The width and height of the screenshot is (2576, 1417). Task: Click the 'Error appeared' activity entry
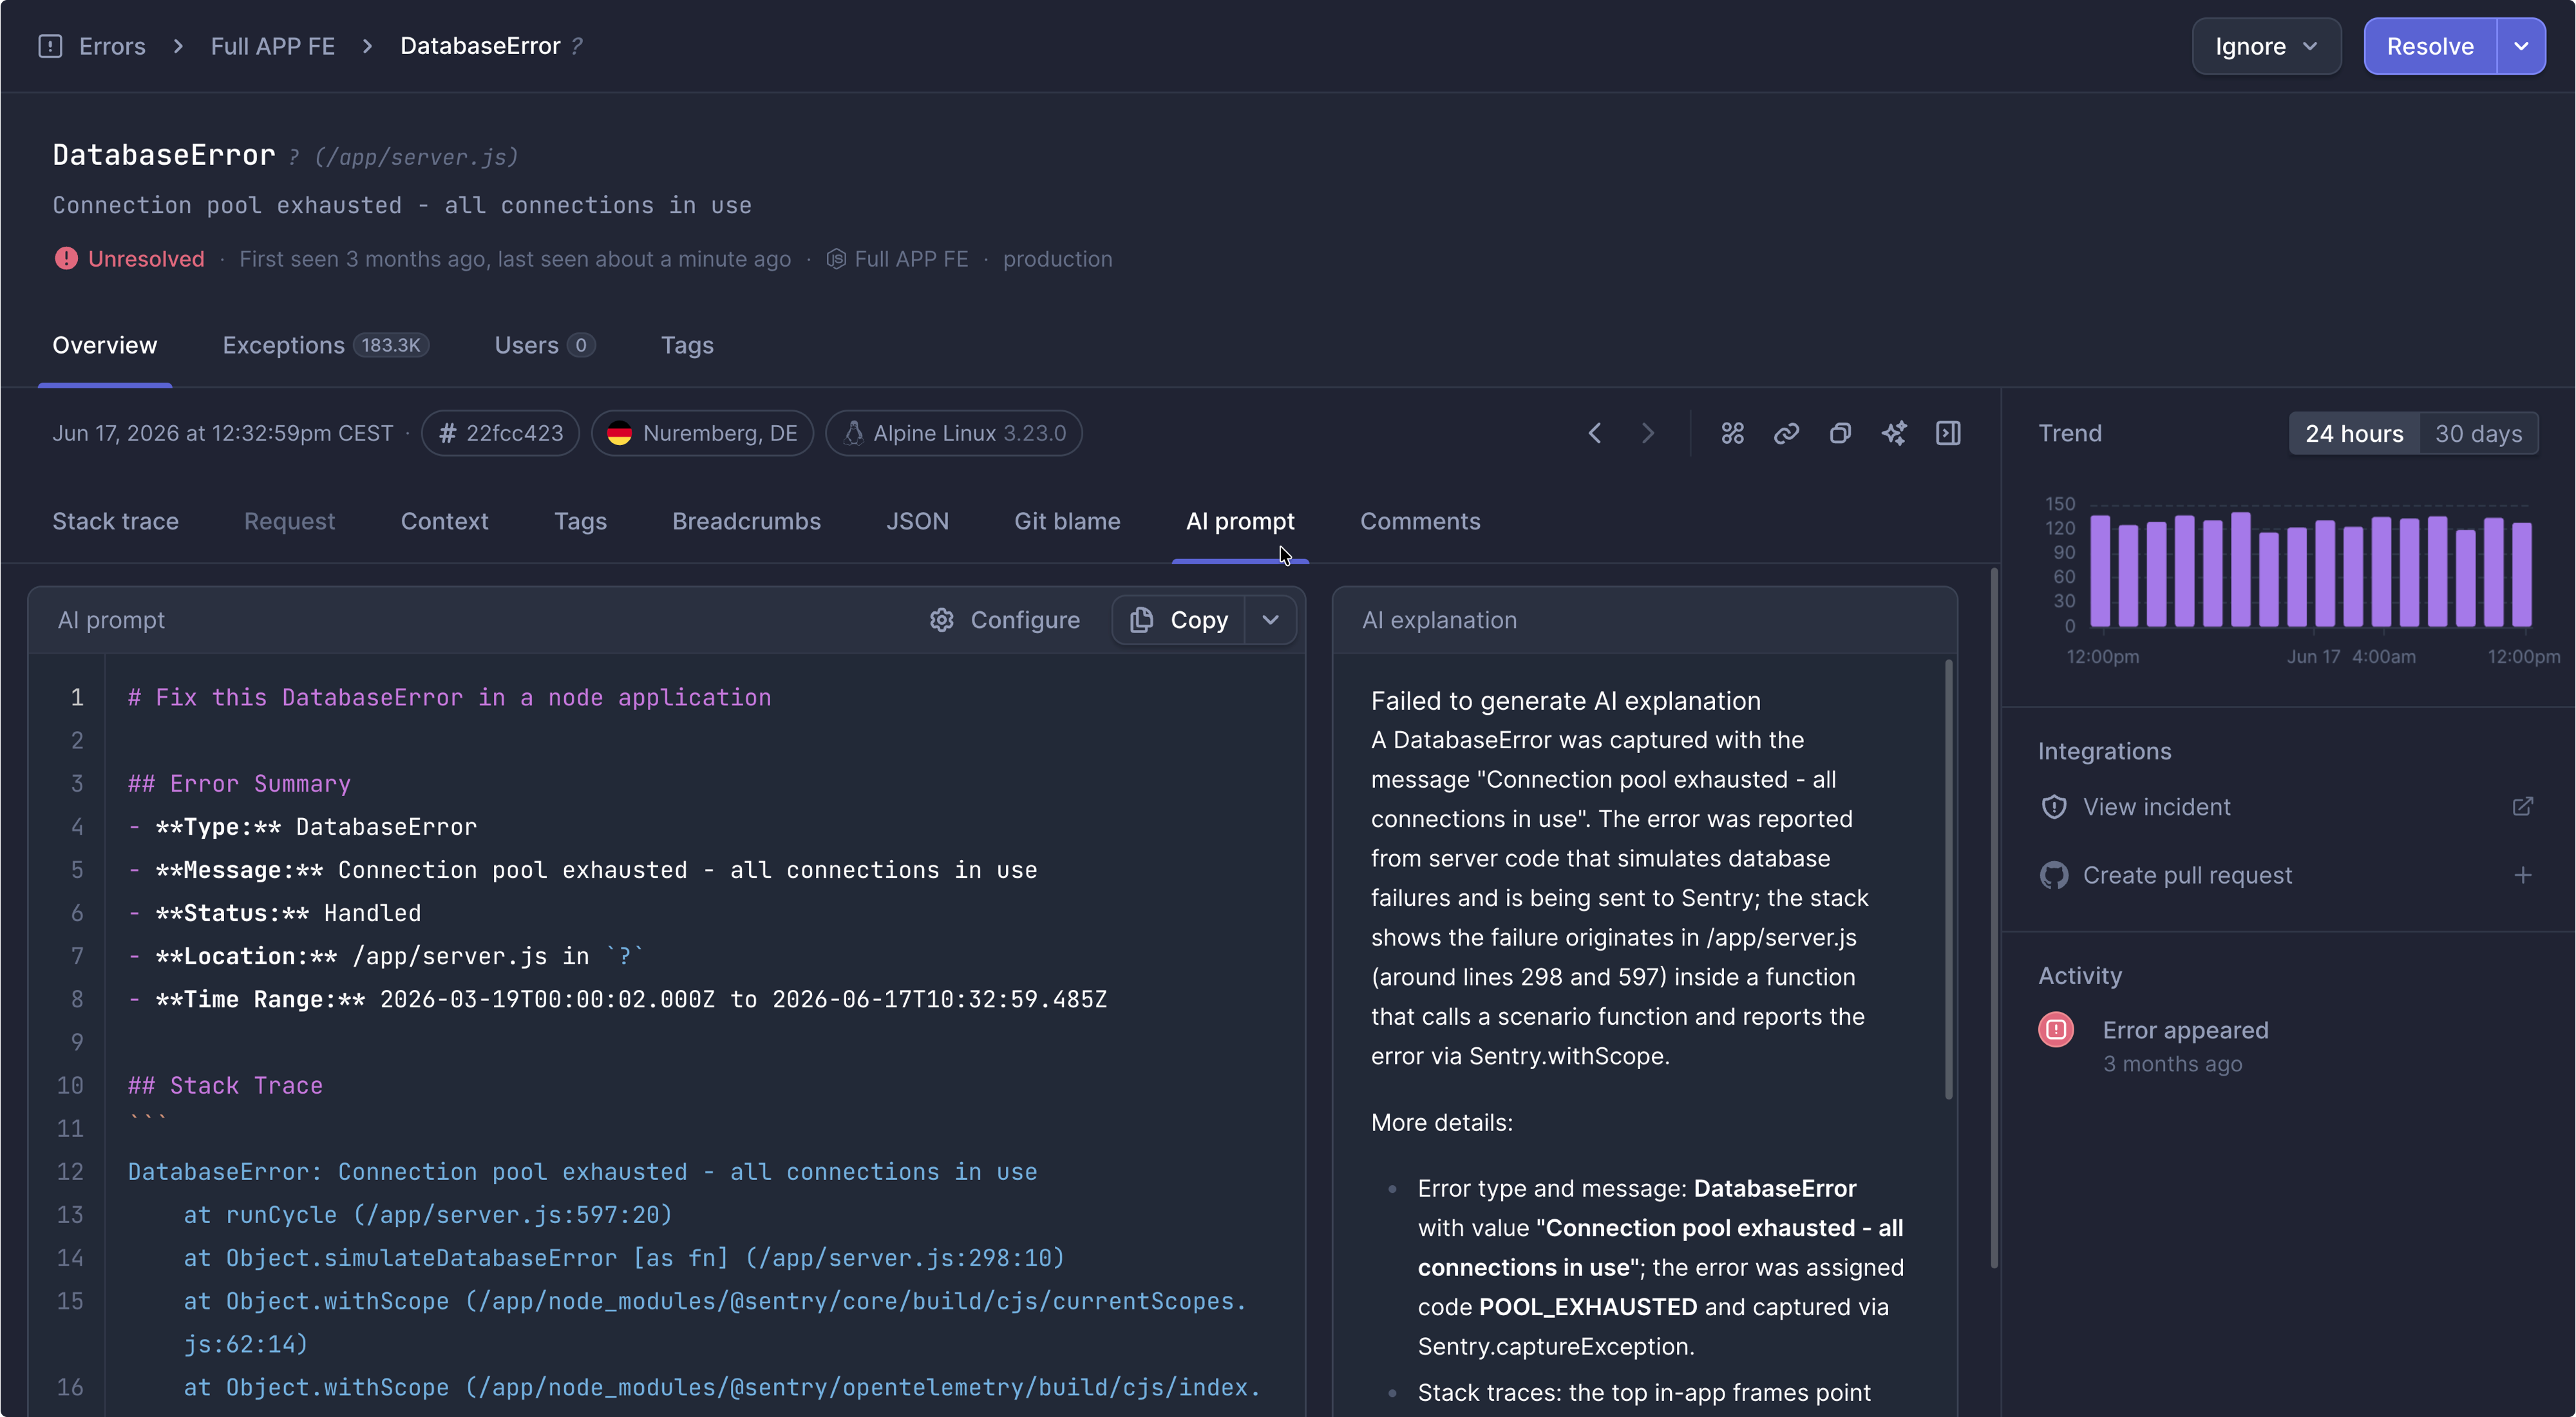(2185, 1030)
